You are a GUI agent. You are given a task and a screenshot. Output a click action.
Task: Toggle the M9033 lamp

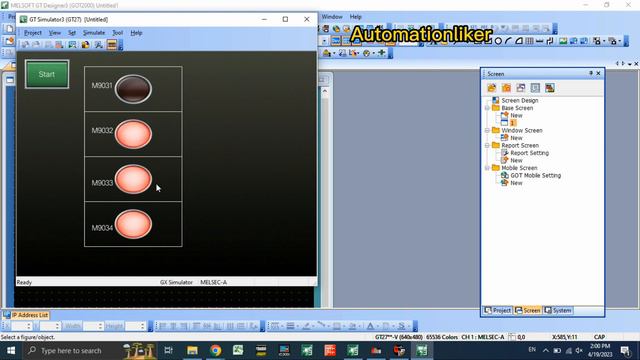coord(133,179)
